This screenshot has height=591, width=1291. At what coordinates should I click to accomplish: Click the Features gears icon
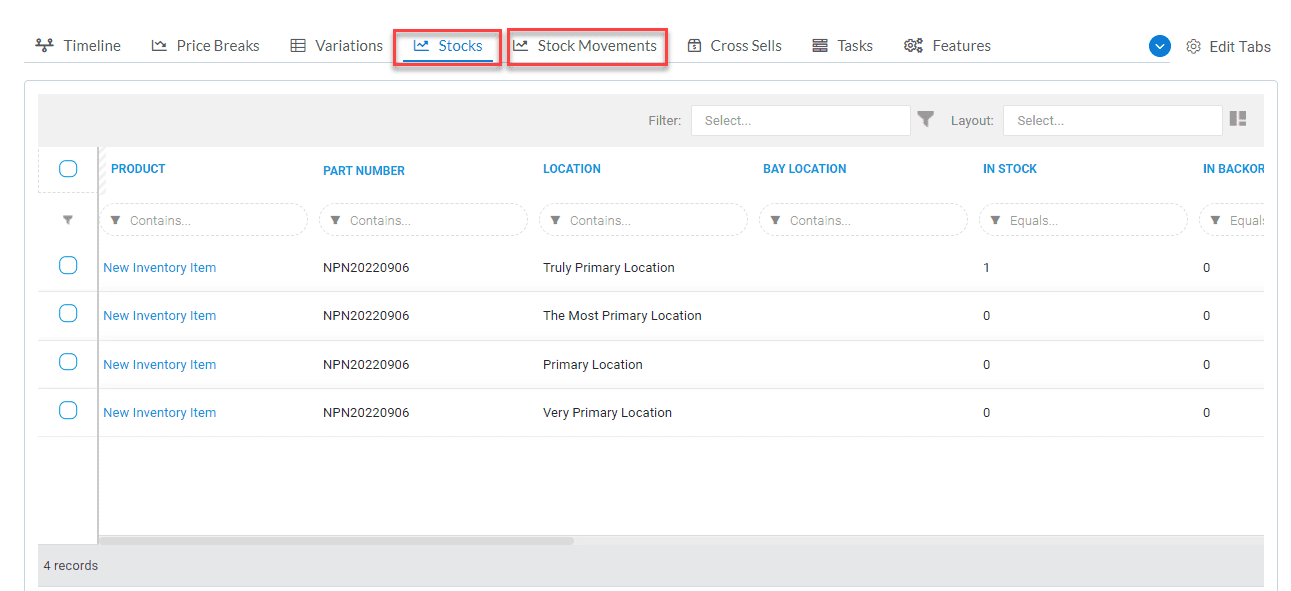[912, 45]
